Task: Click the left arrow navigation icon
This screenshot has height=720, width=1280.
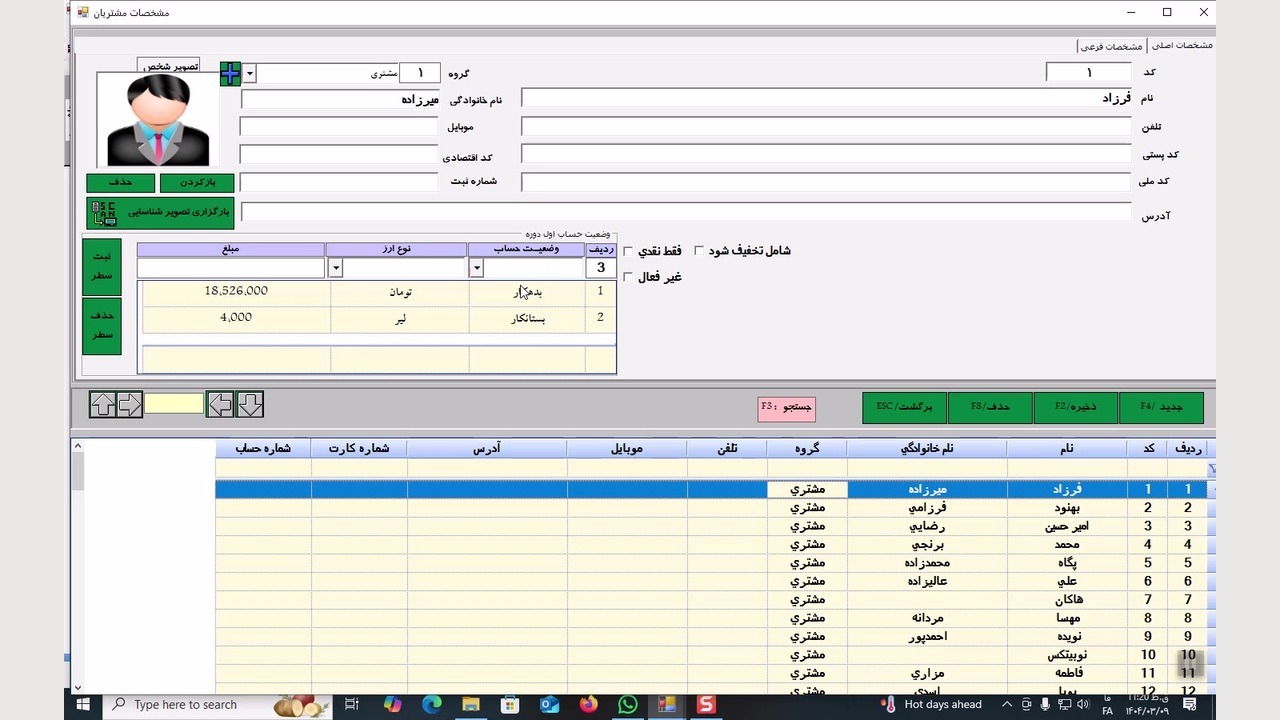Action: pyautogui.click(x=220, y=404)
